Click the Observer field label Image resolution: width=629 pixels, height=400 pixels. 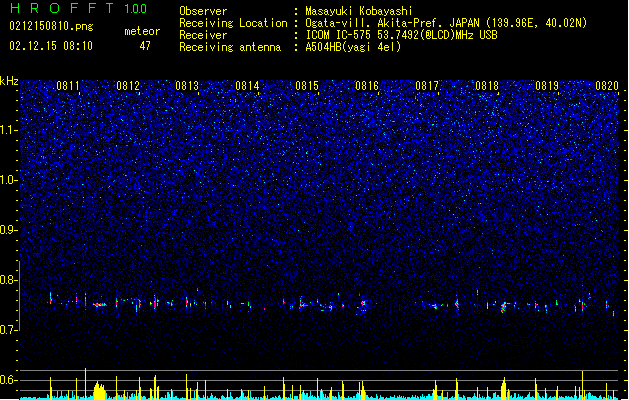[x=203, y=11]
